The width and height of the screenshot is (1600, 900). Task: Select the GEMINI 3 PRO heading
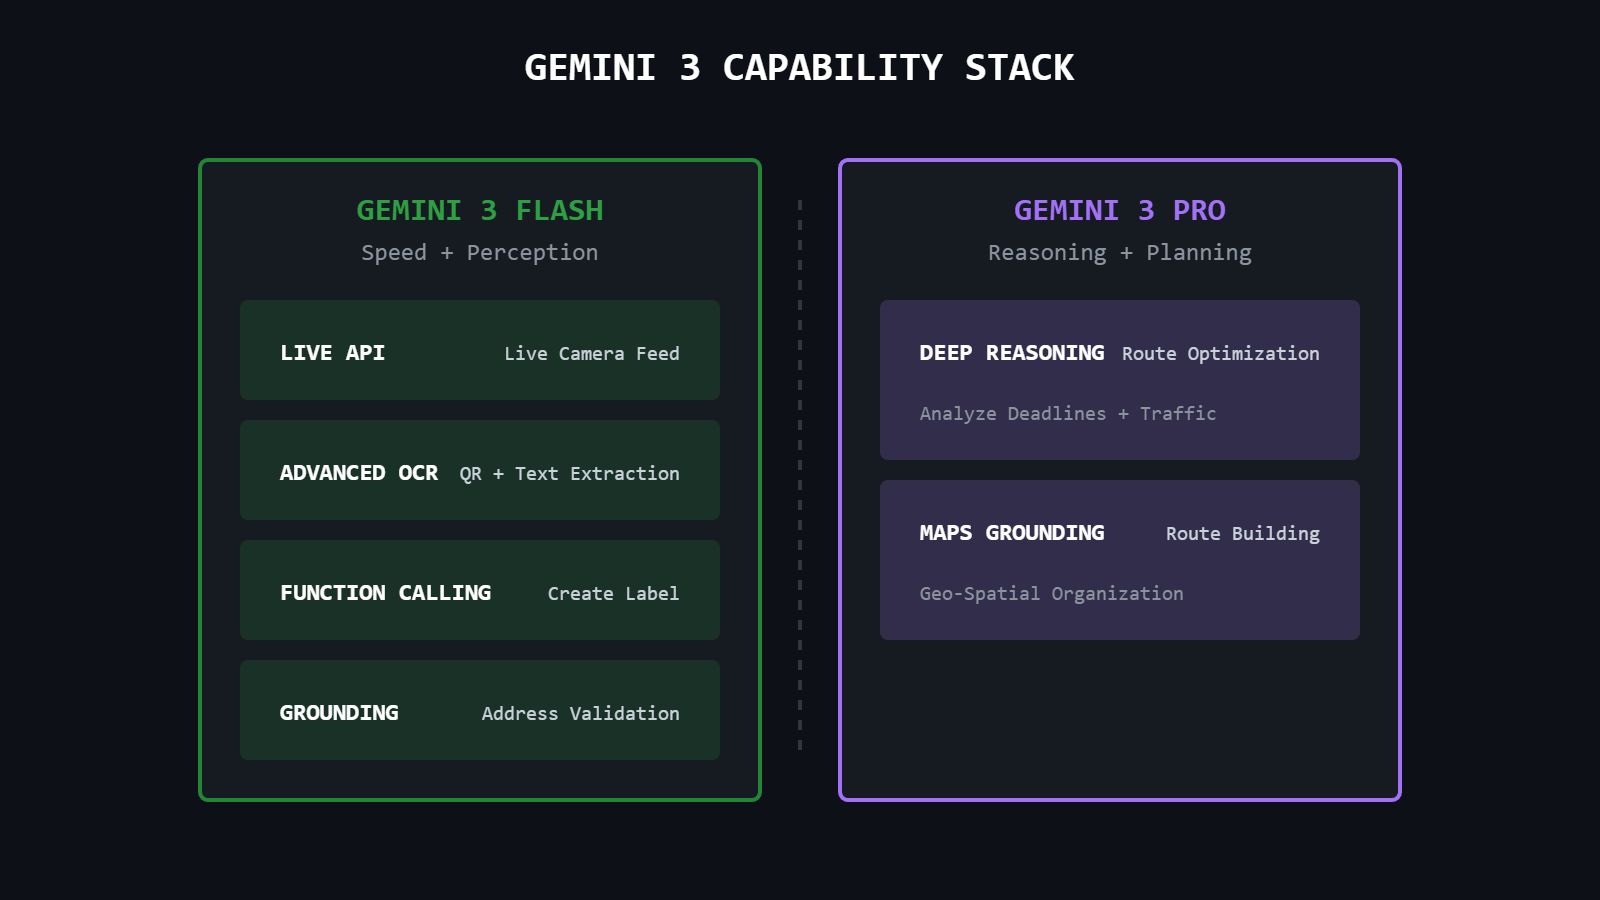[1120, 211]
